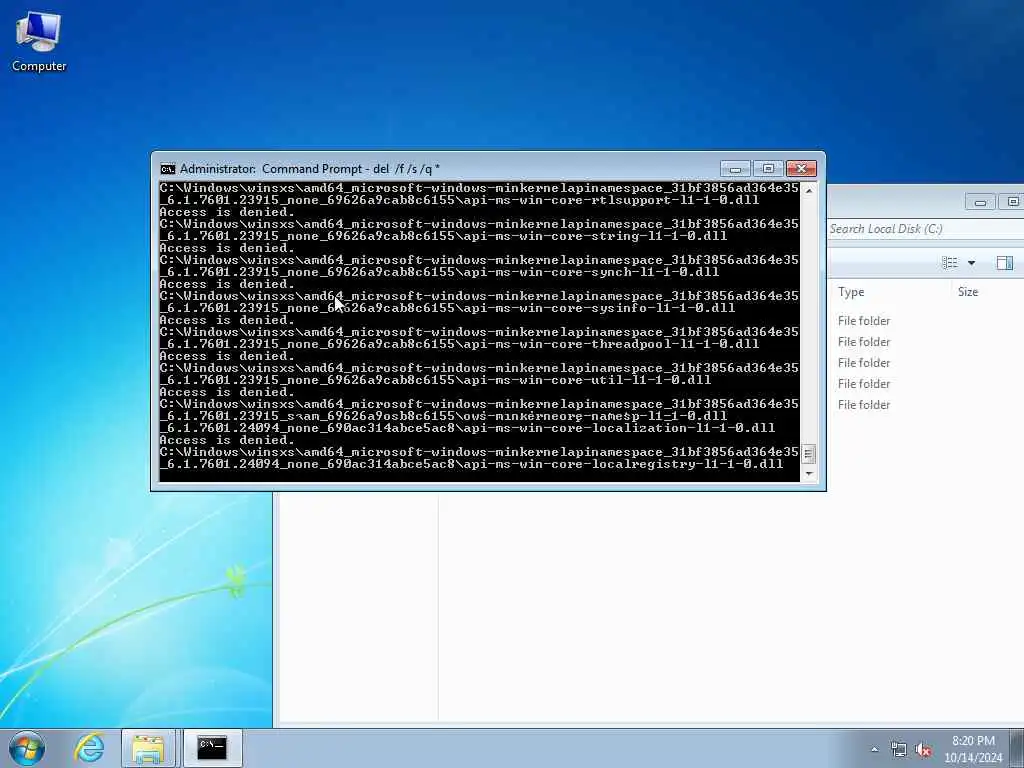The image size is (1024, 768).
Task: Open Command Prompt system menu icon
Action: click(168, 169)
